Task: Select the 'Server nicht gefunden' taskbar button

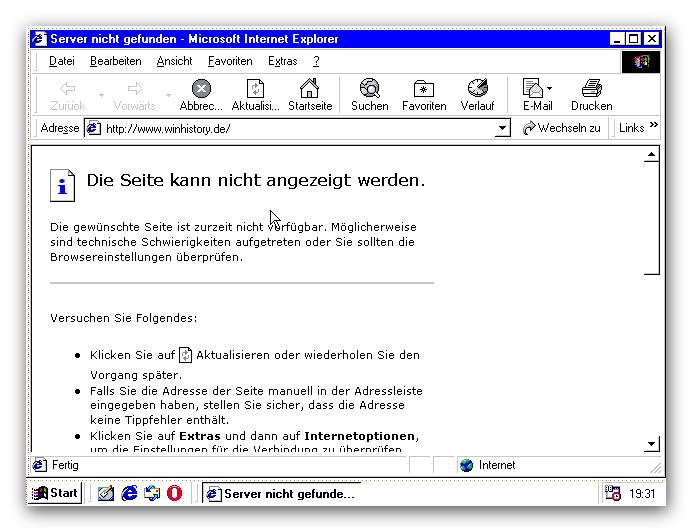Action: [x=279, y=493]
